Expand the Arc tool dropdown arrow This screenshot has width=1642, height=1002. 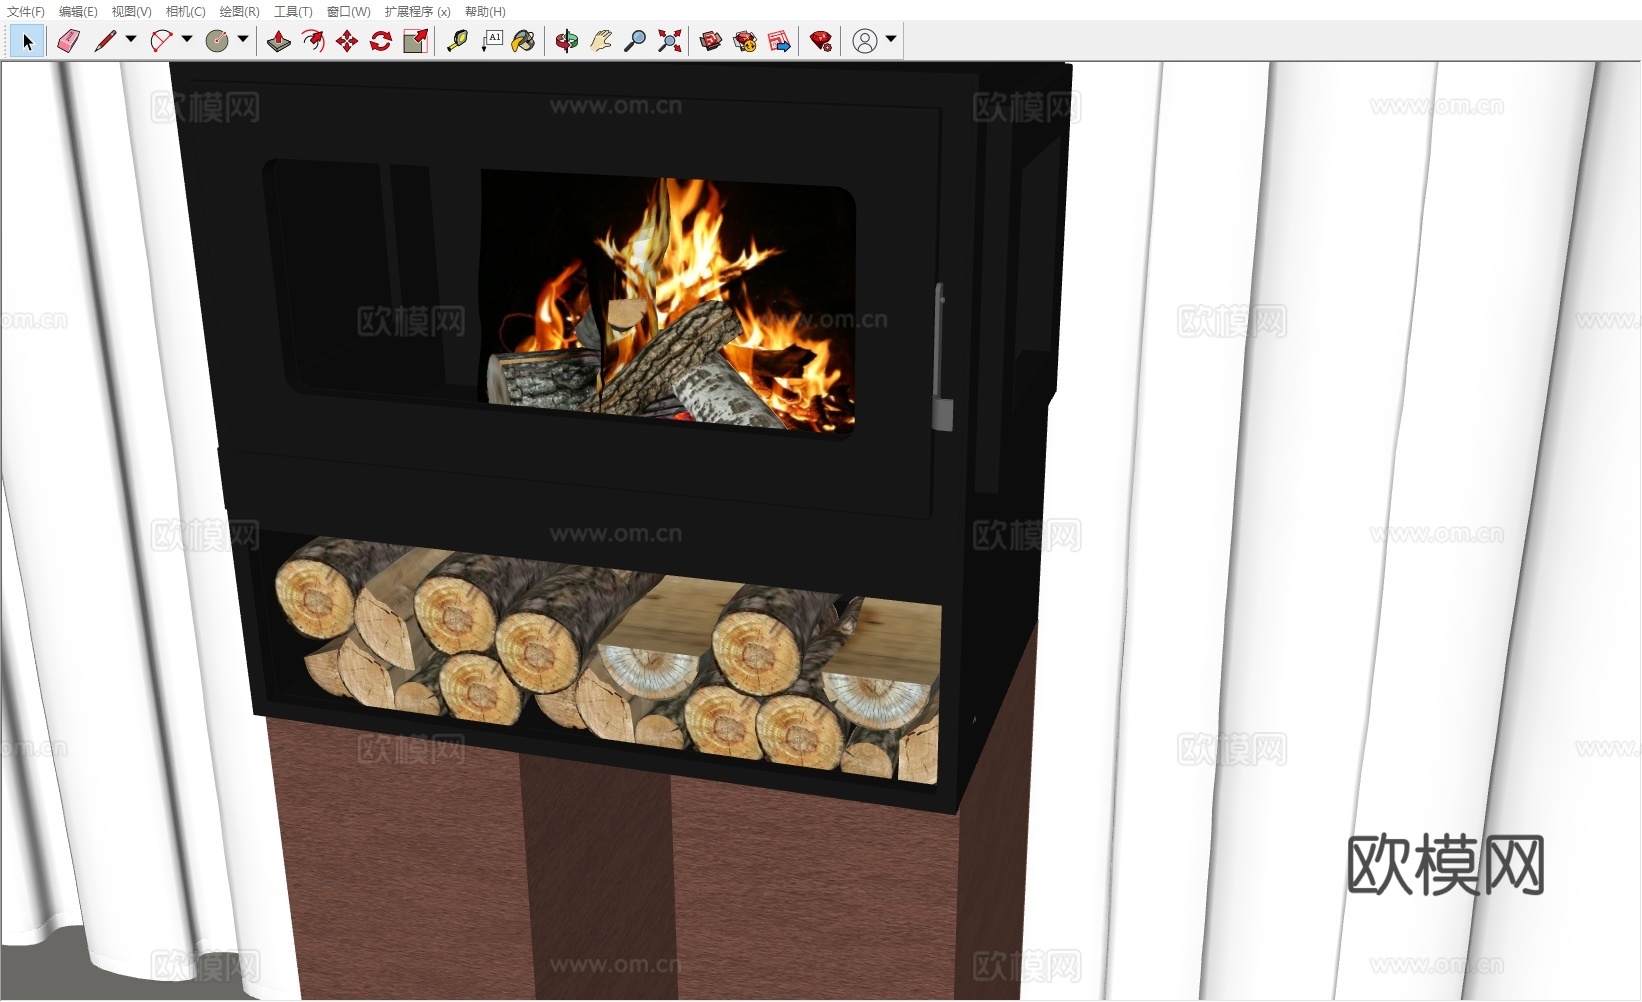click(187, 40)
